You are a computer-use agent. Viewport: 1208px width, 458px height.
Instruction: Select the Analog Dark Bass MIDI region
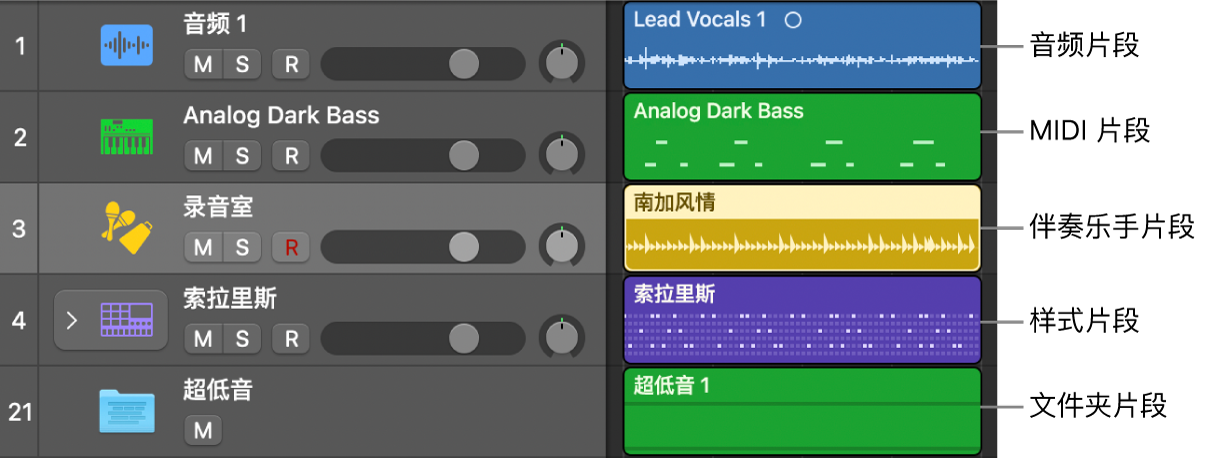[x=802, y=136]
